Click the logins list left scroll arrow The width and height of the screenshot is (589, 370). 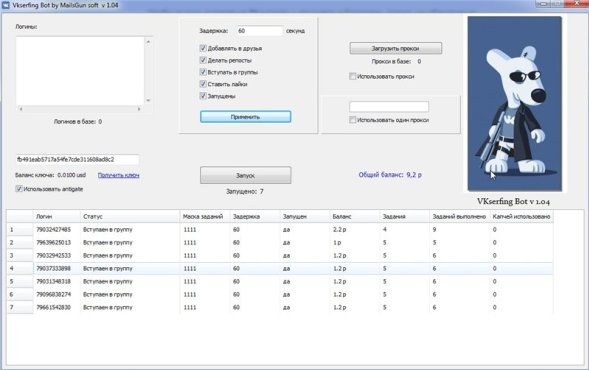(21, 109)
